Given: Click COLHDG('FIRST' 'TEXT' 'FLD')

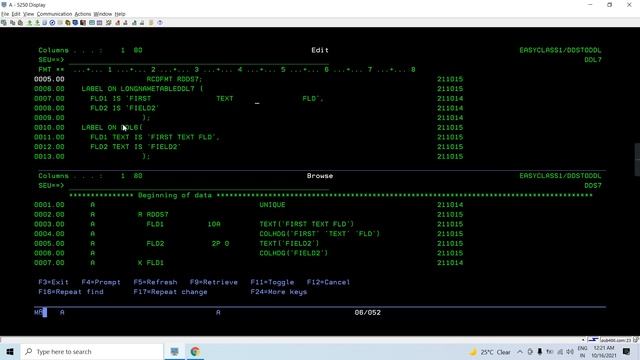Looking at the screenshot, I should 320,234.
